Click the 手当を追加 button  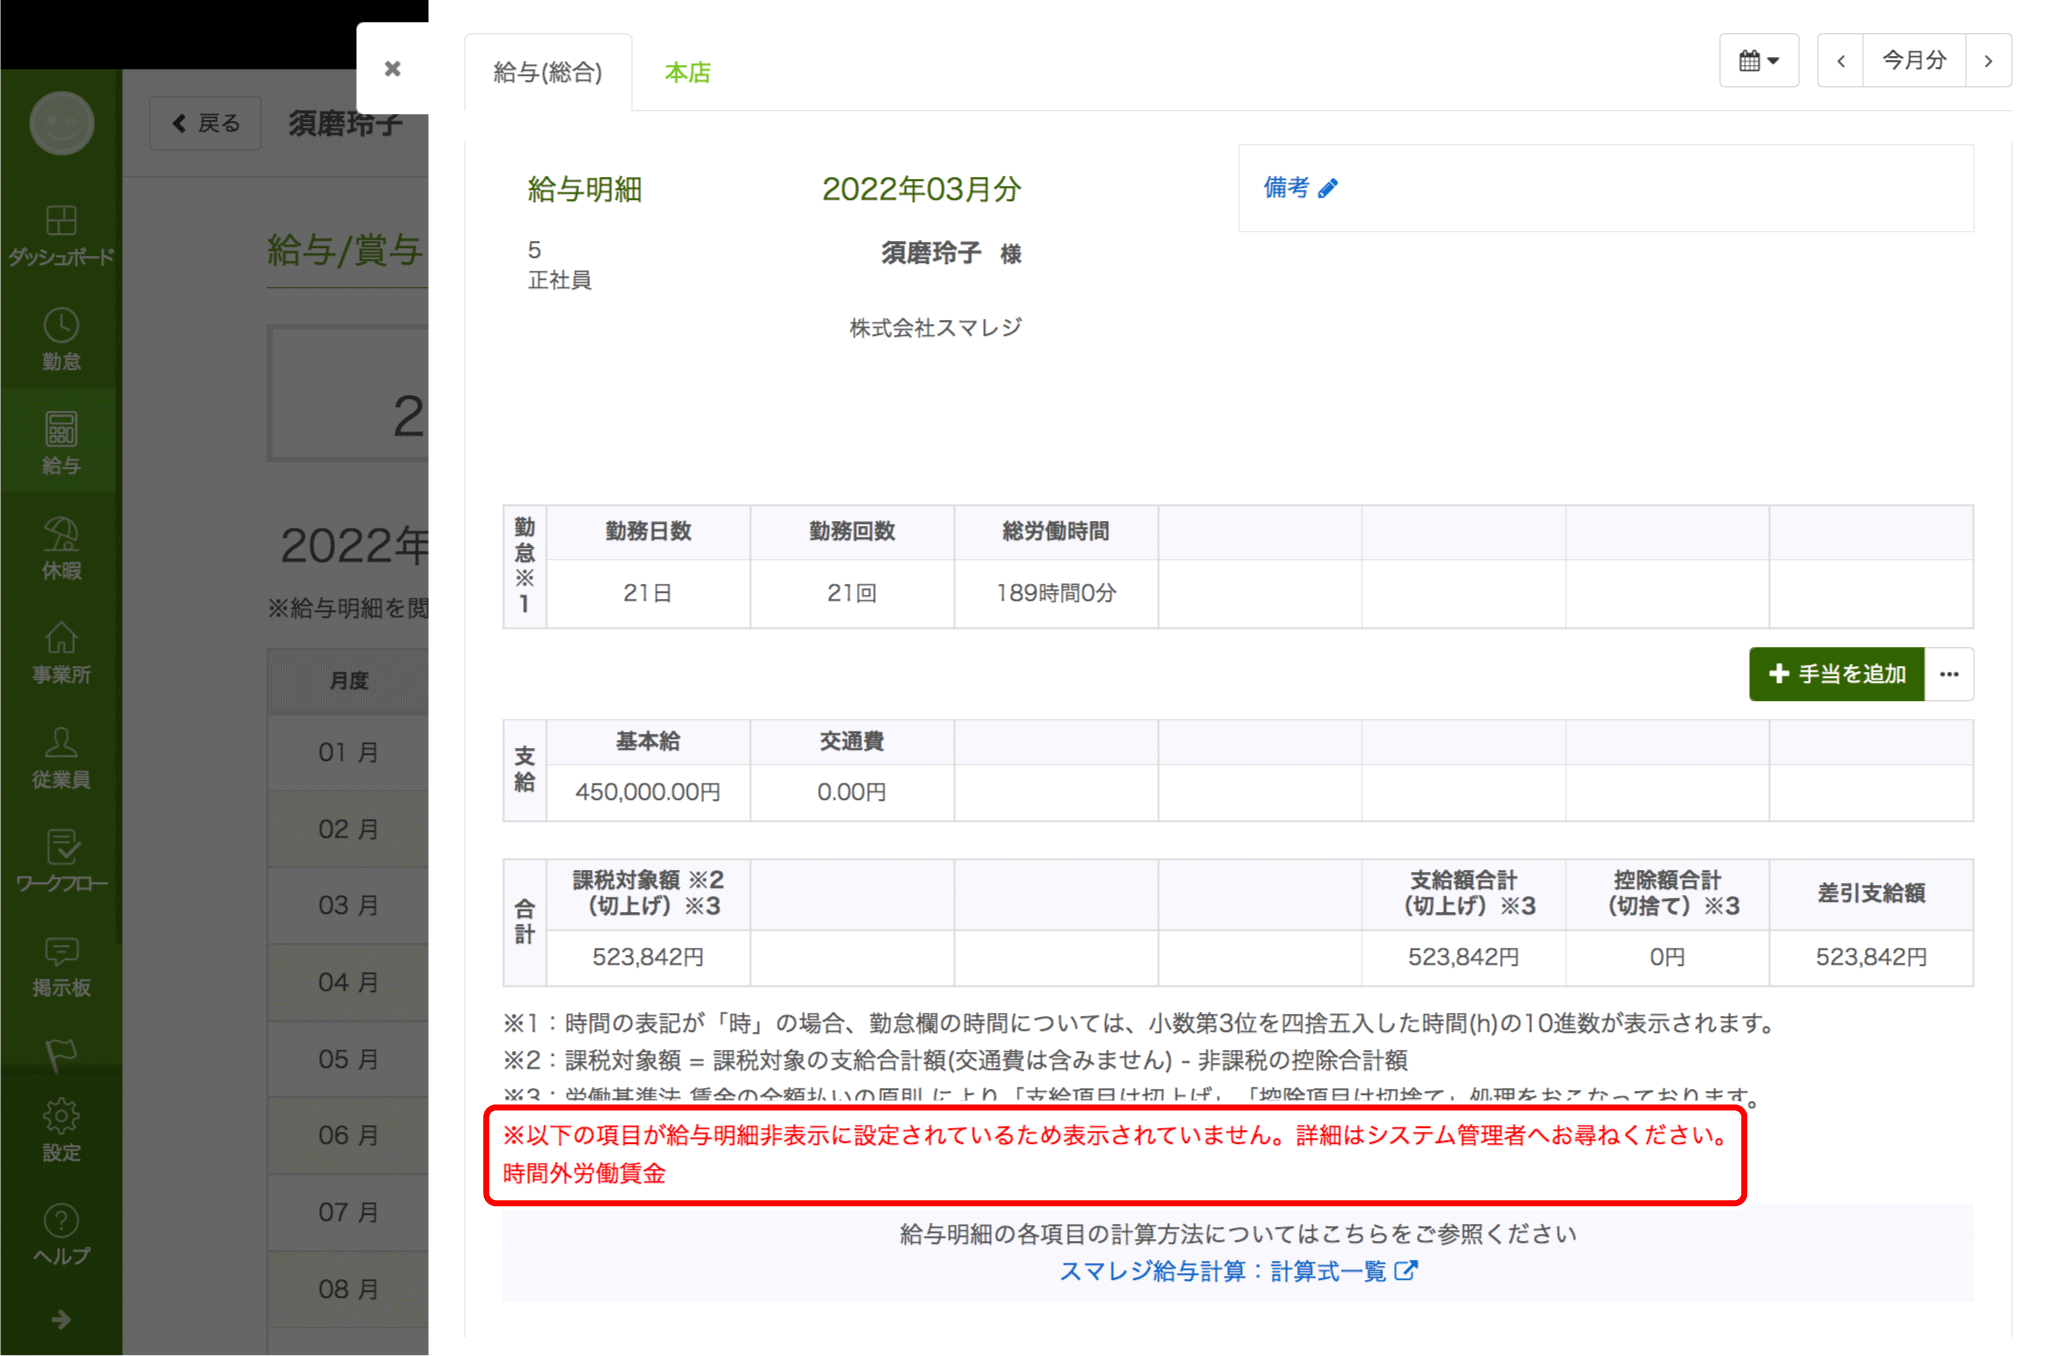pyautogui.click(x=1836, y=674)
